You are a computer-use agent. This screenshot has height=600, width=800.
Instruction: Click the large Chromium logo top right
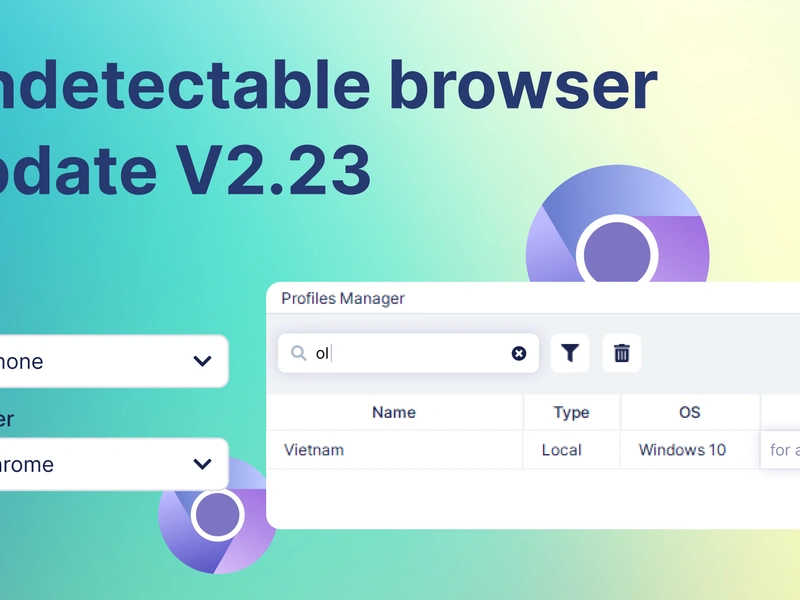pyautogui.click(x=617, y=223)
